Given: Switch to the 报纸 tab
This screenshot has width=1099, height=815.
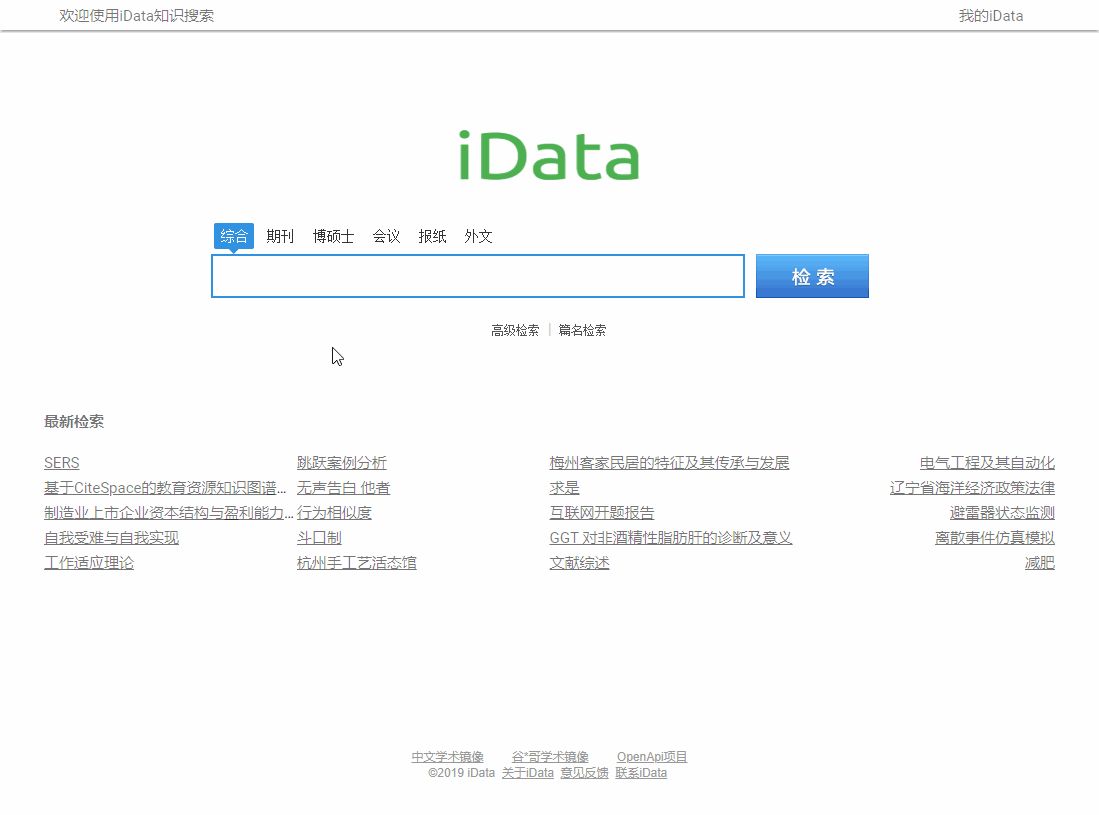Looking at the screenshot, I should [x=432, y=236].
